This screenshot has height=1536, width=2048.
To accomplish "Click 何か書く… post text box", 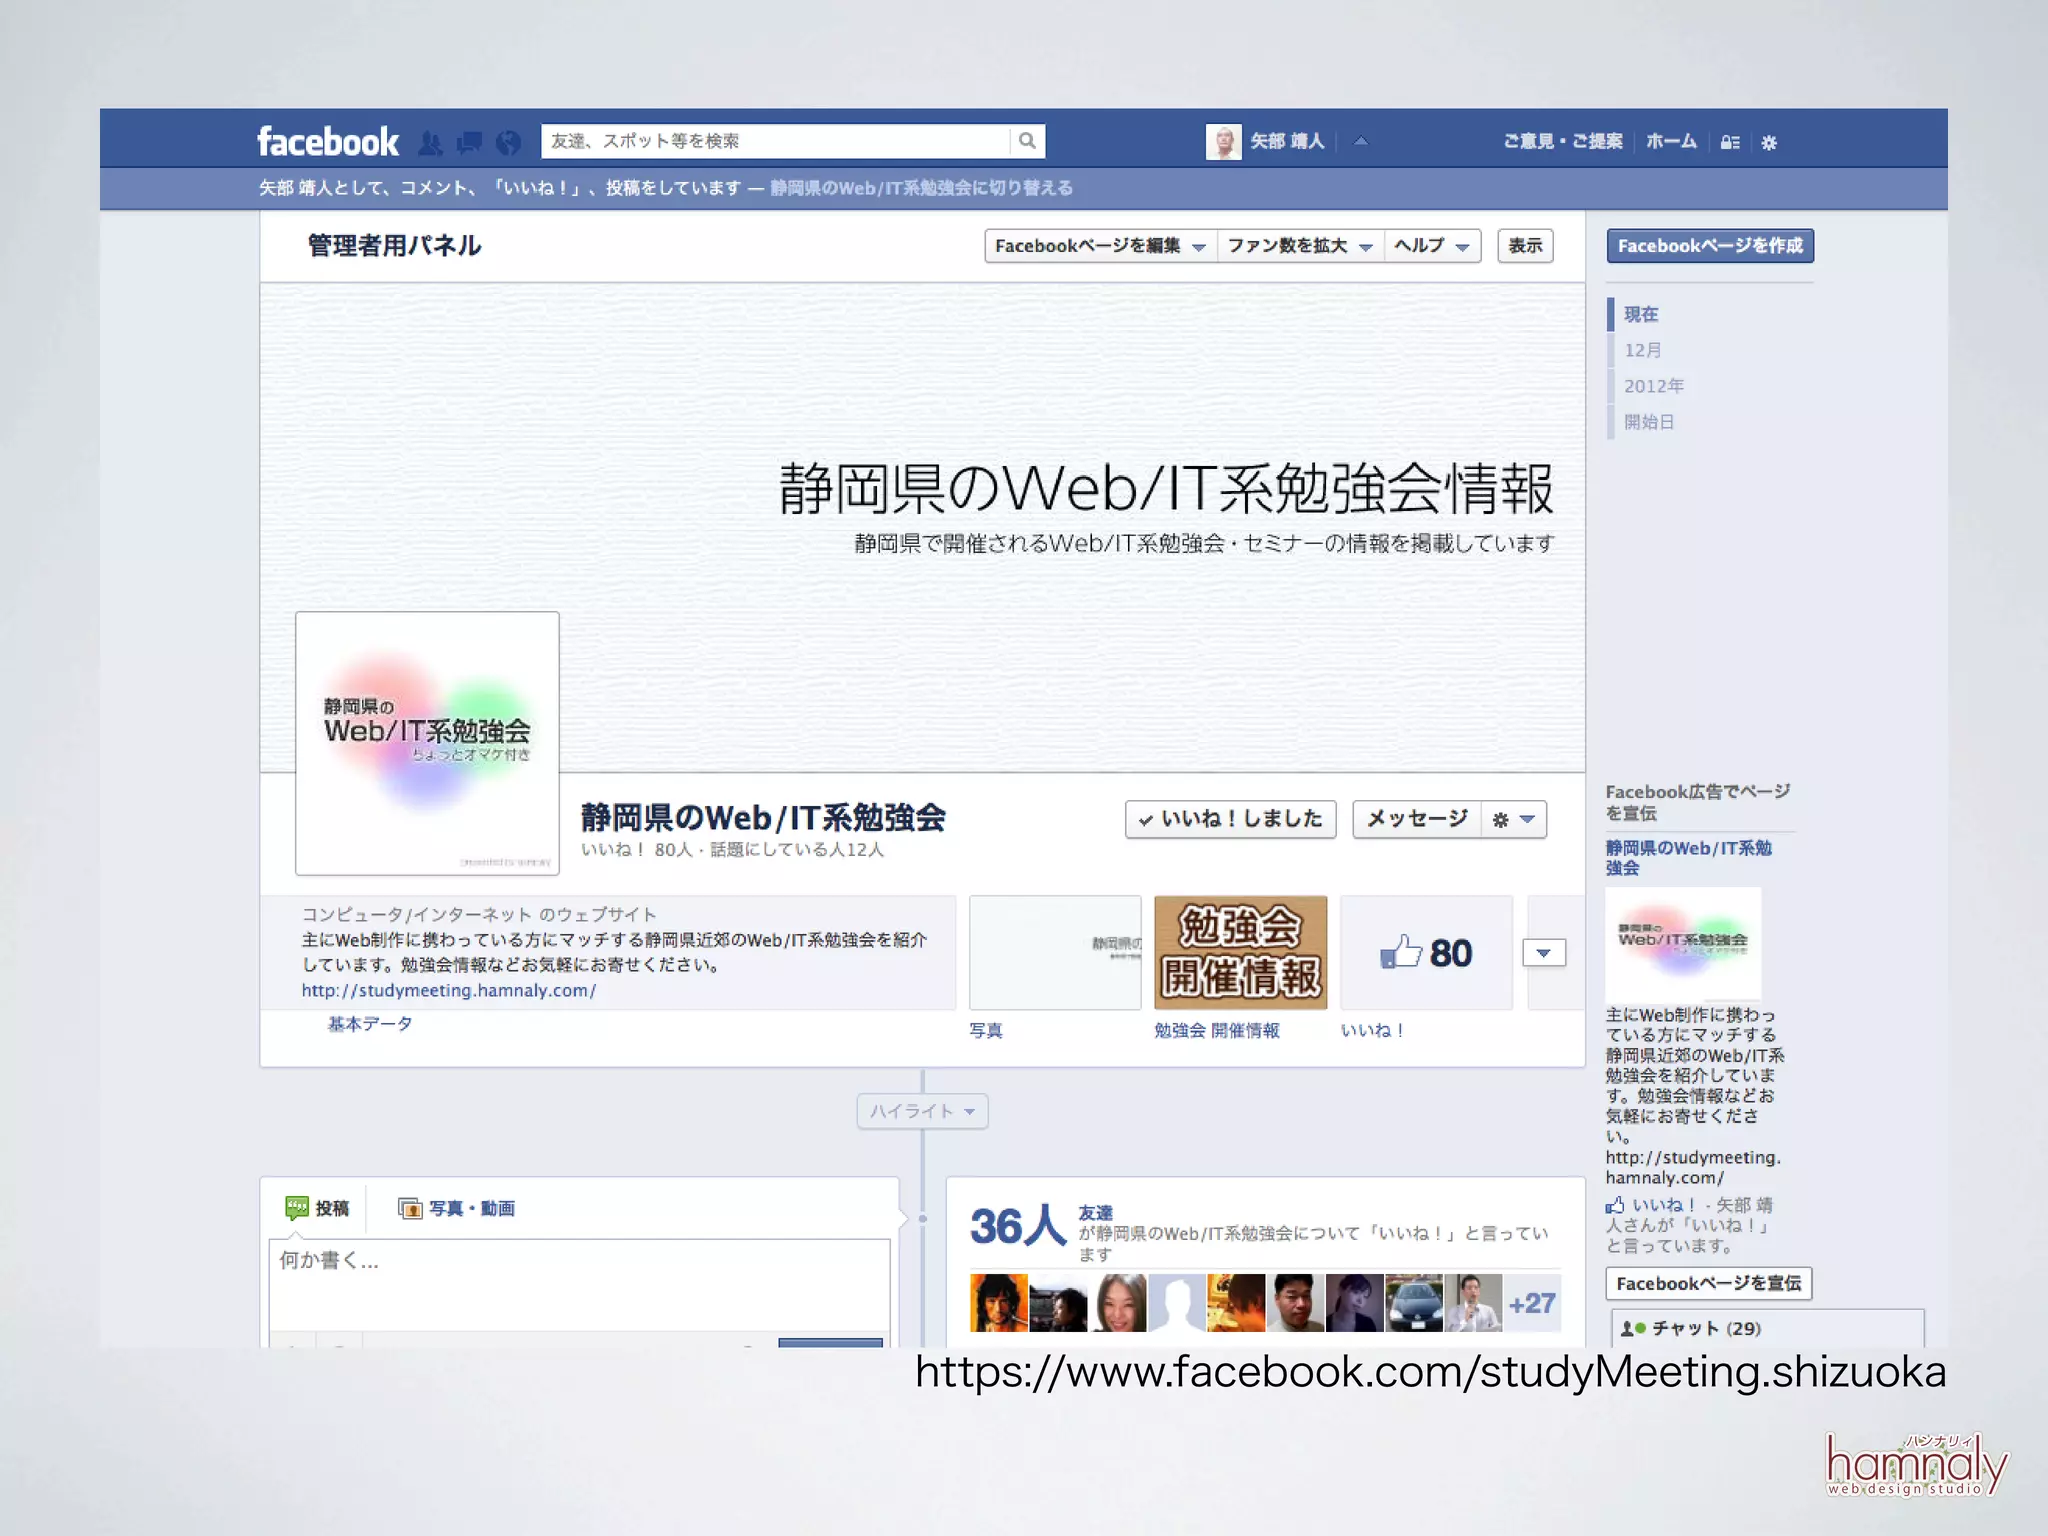I will pyautogui.click(x=579, y=1284).
